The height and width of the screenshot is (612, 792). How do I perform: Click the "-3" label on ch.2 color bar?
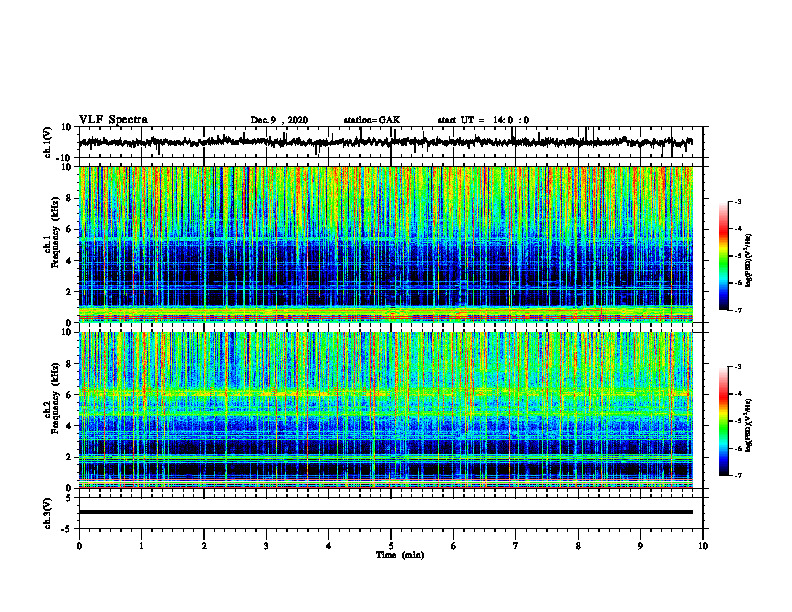[x=737, y=367]
